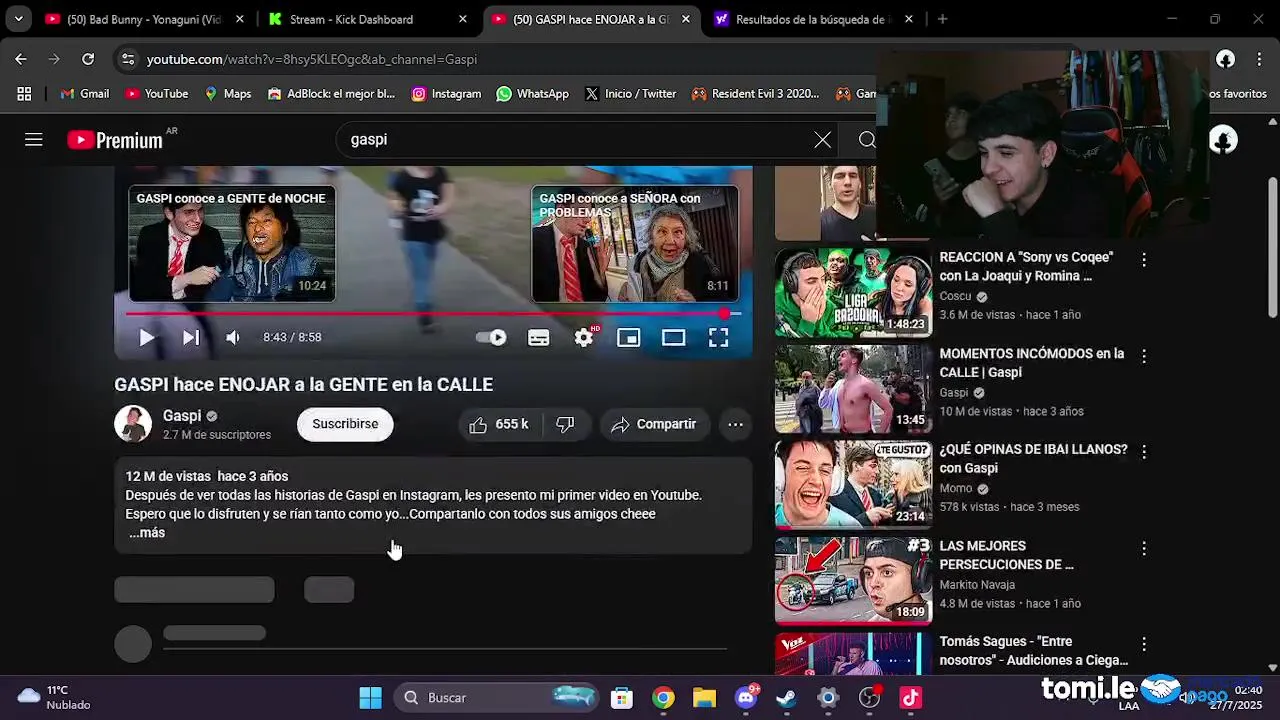Open end-screen card GASPI conoce a SEÑORA
Image resolution: width=1280 pixels, height=720 pixels.
click(x=635, y=243)
